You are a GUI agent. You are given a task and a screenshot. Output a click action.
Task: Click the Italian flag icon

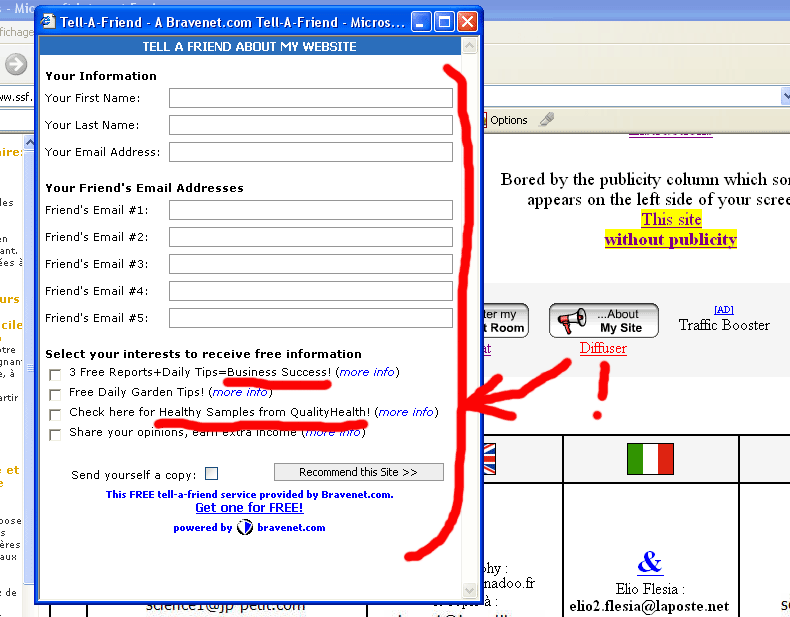point(650,459)
